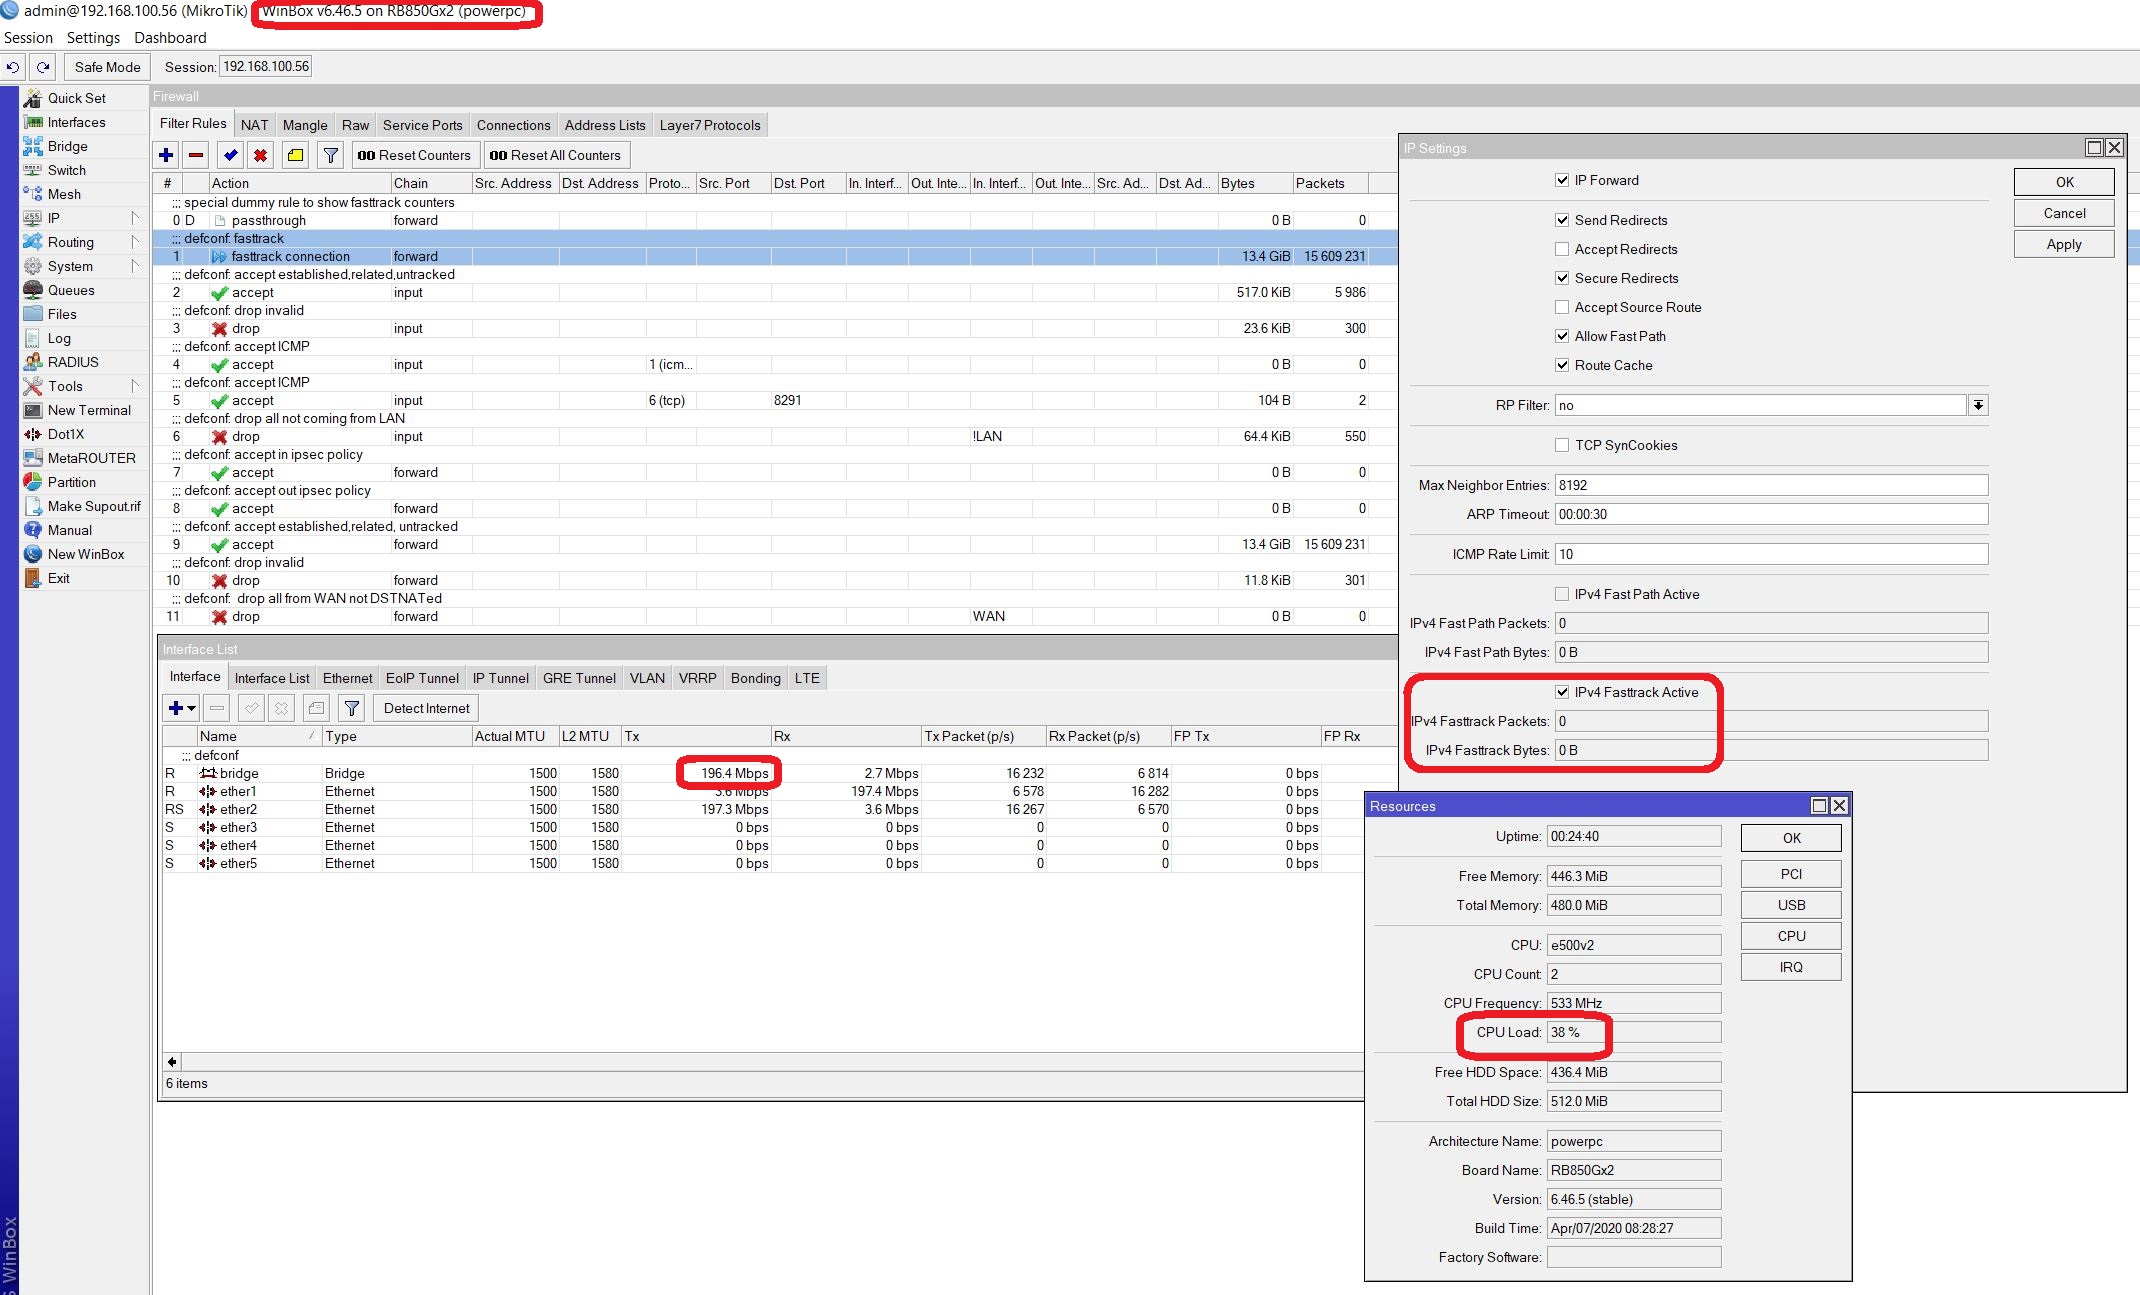Open the Switch sidebar item

pos(67,170)
